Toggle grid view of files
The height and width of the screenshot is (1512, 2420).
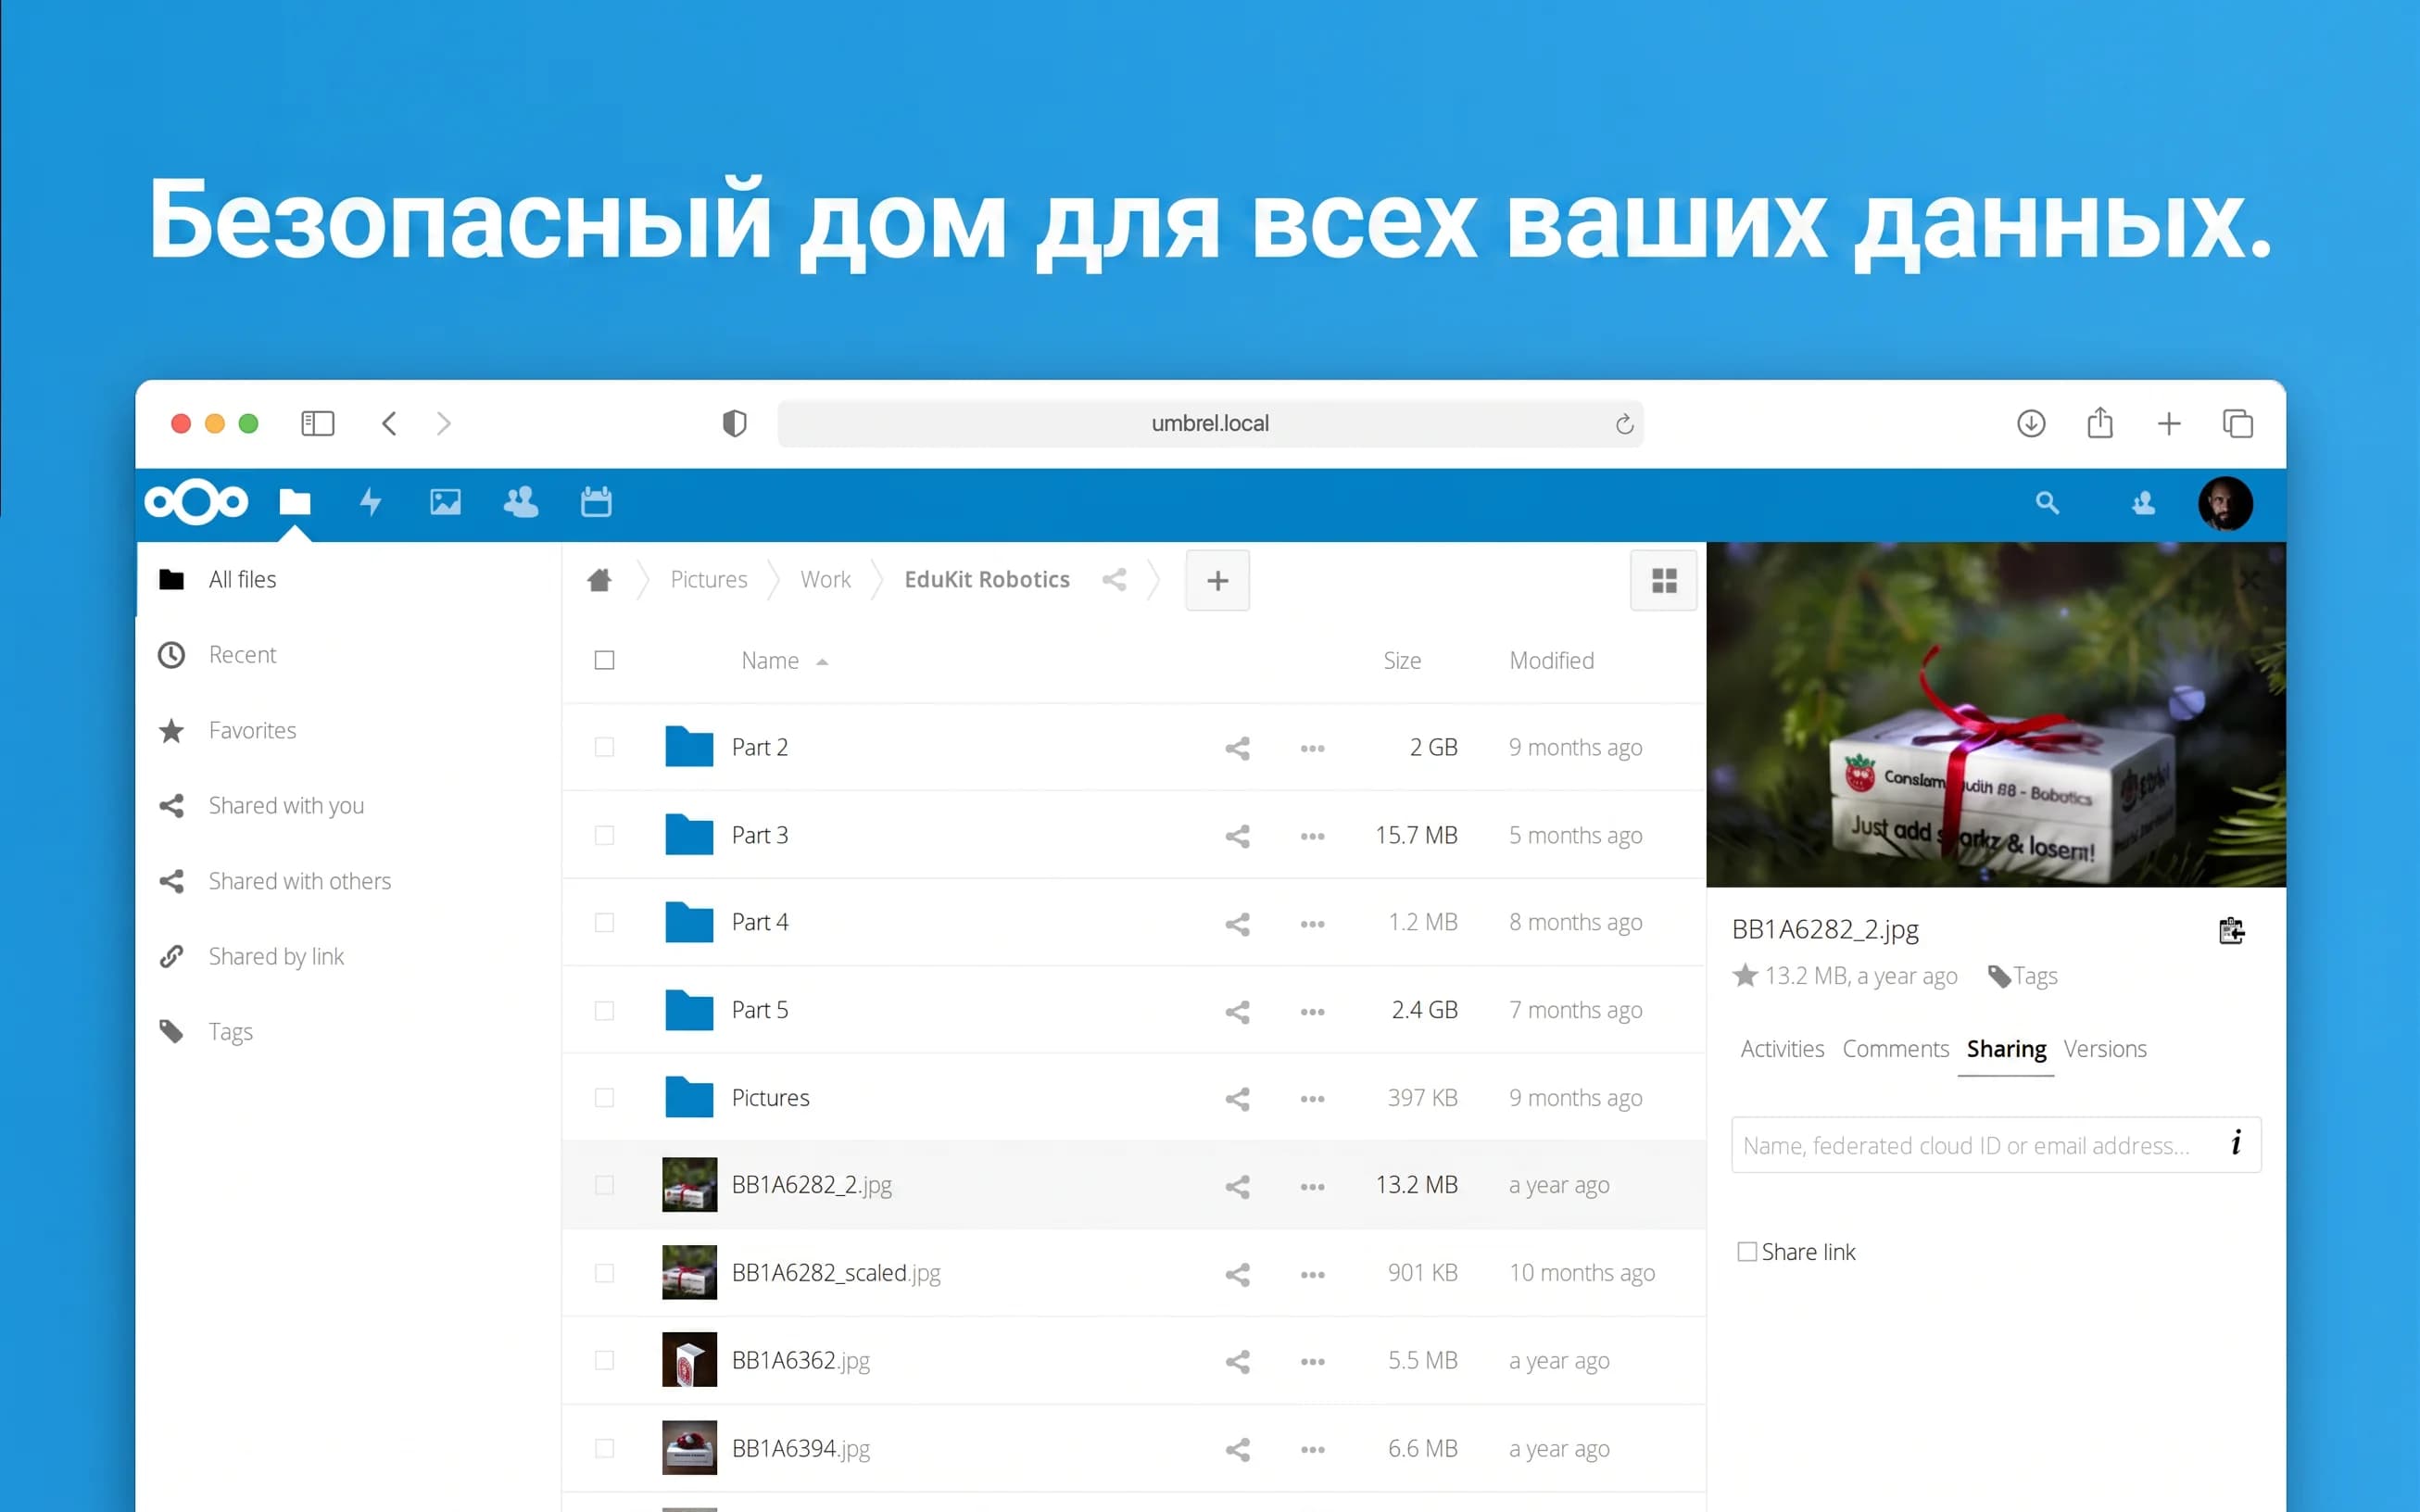coord(1664,581)
